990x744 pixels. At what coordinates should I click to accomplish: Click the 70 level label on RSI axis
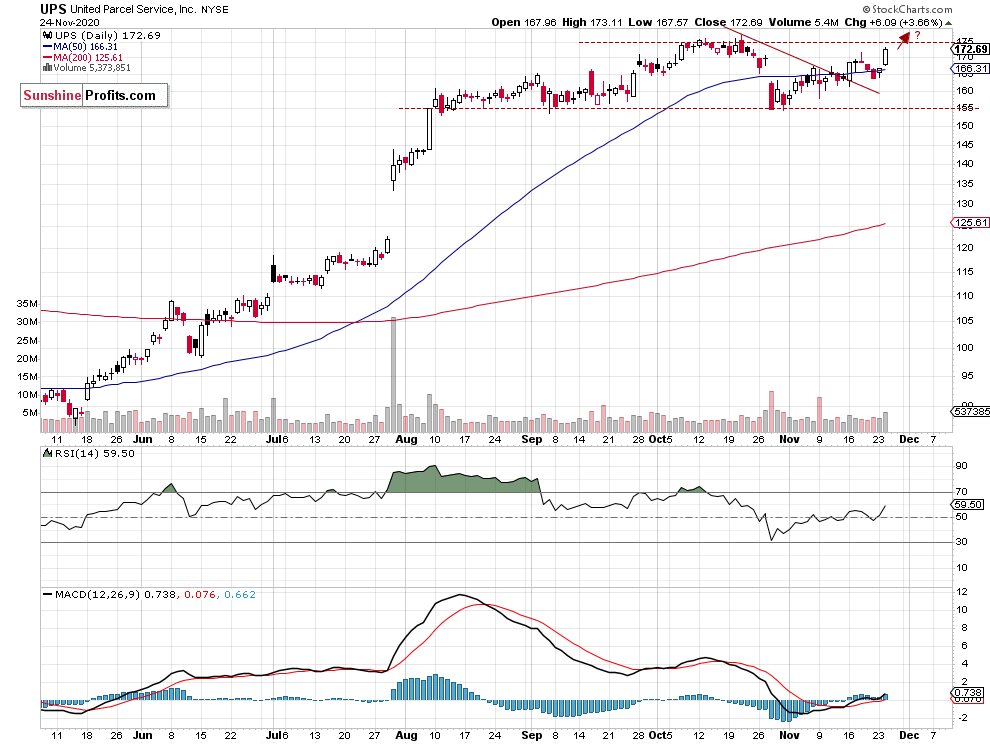pos(961,491)
